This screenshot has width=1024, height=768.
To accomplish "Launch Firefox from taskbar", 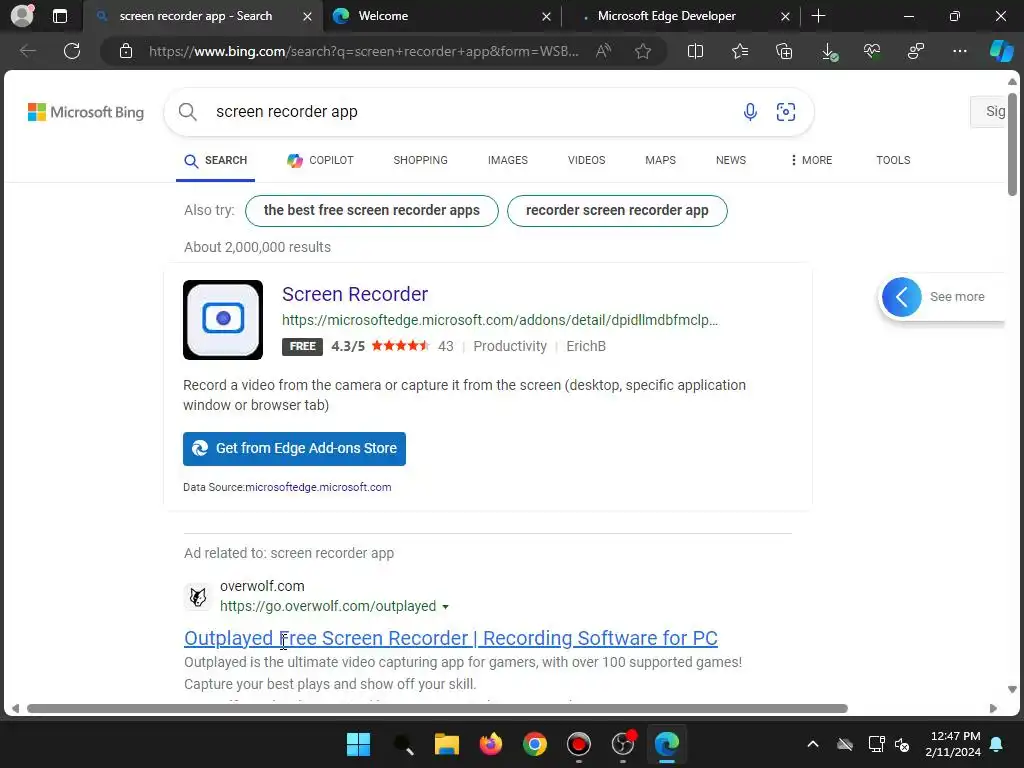I will (x=490, y=744).
